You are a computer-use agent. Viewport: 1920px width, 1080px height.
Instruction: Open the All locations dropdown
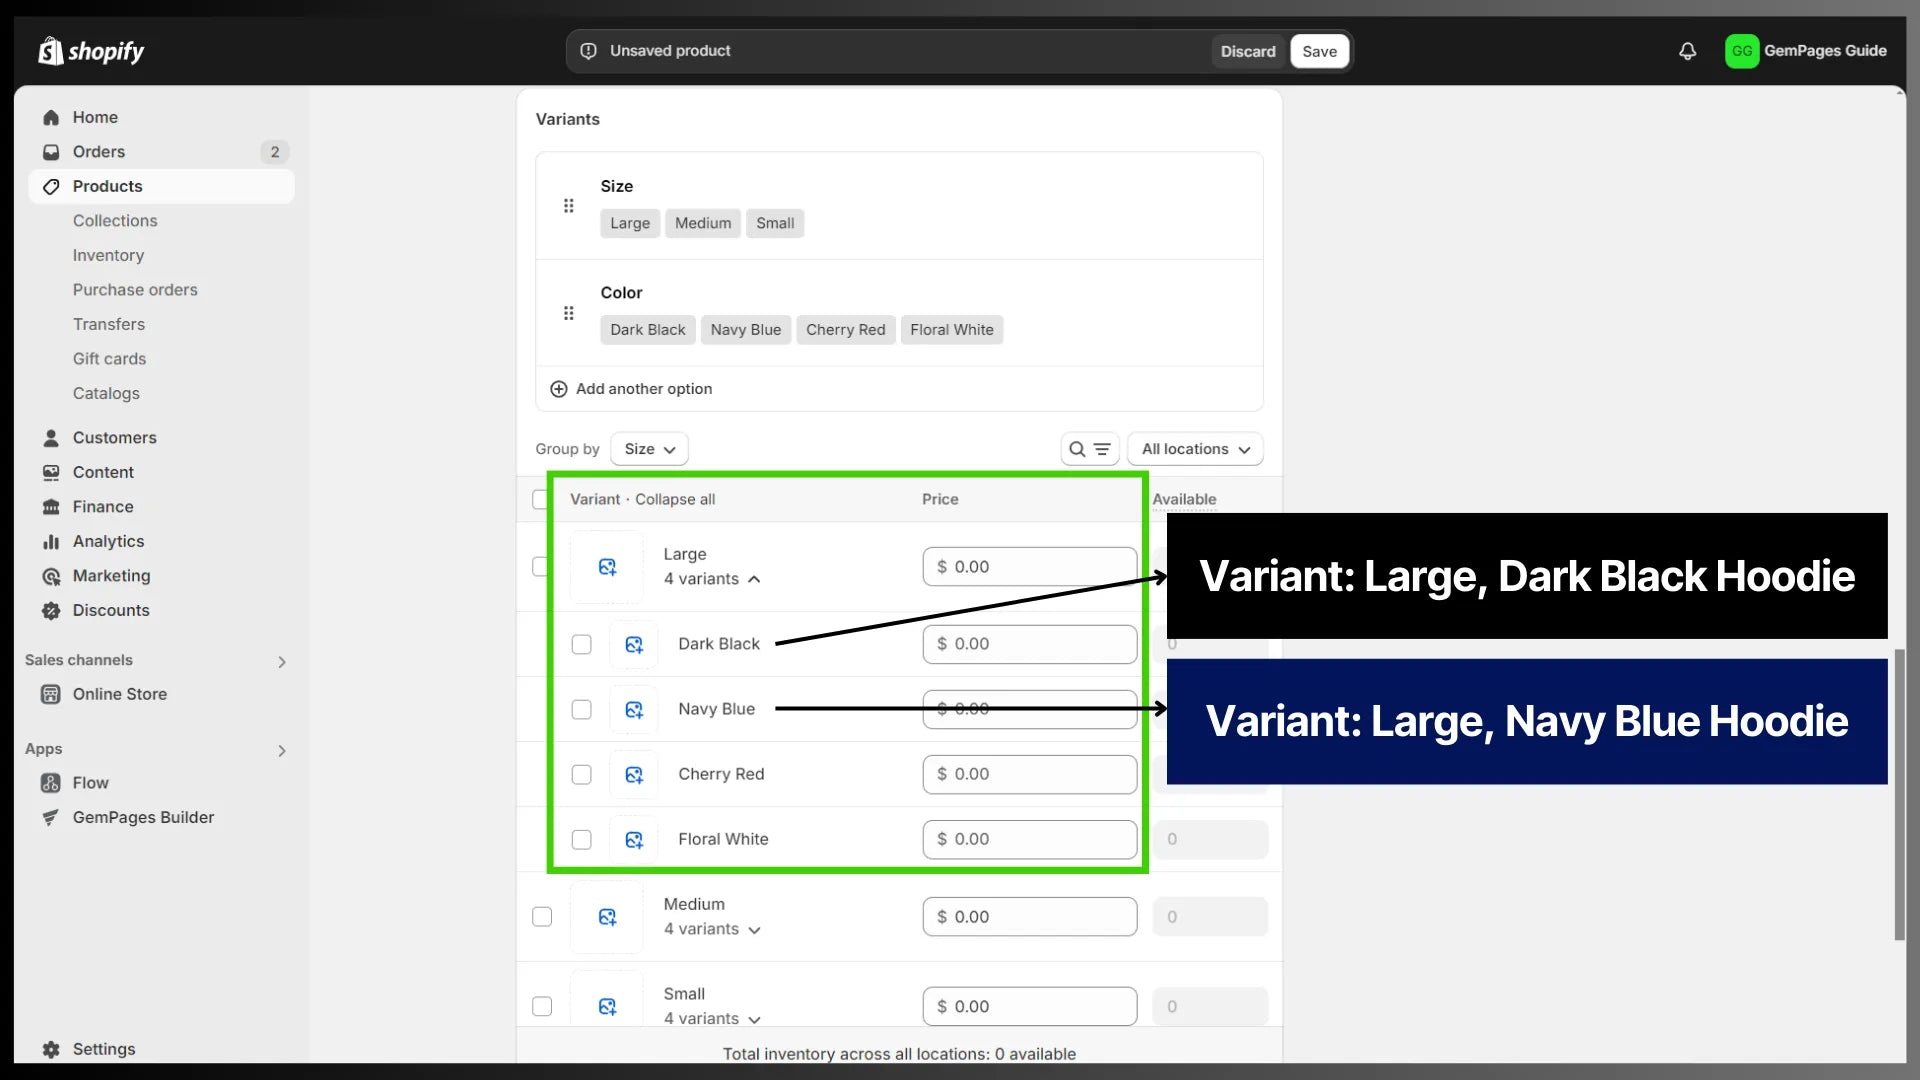coord(1195,449)
